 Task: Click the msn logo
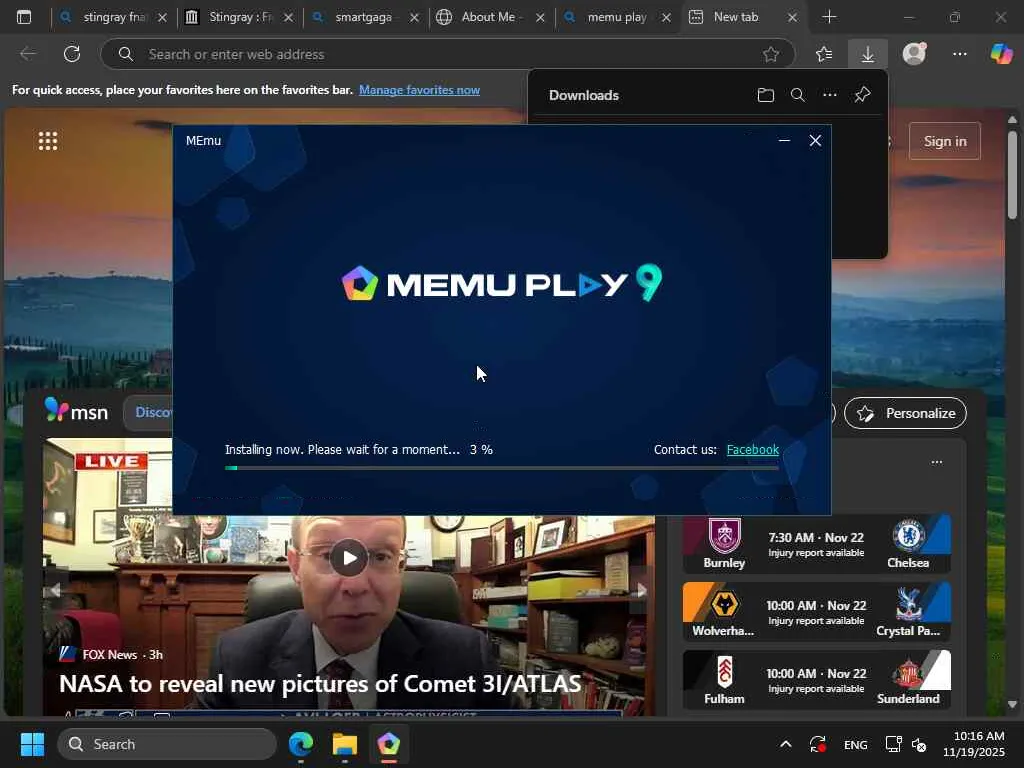click(76, 411)
